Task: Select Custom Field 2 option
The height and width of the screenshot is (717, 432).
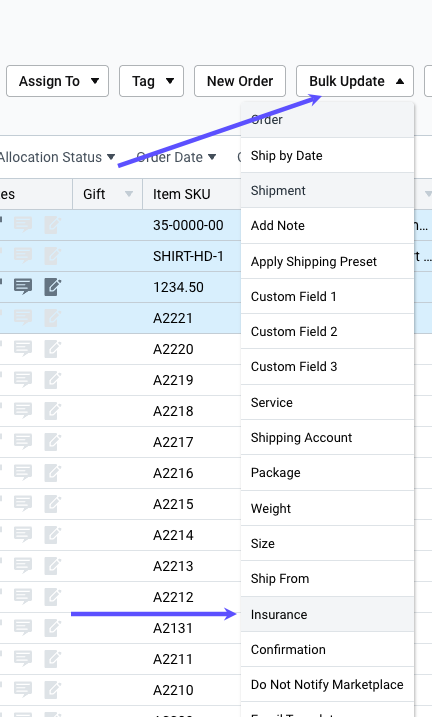Action: pos(327,332)
